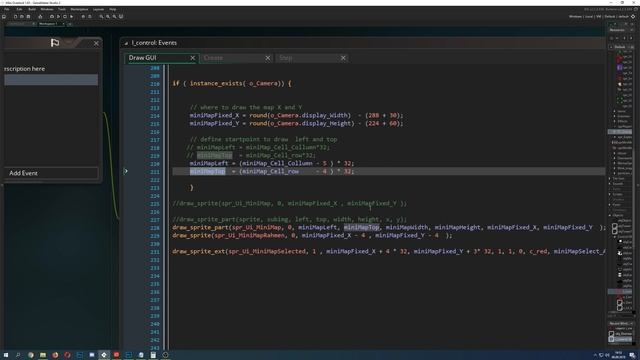The width and height of the screenshot is (640, 360).
Task: Open the Windows | Local | VM target selector
Action: [599, 17]
